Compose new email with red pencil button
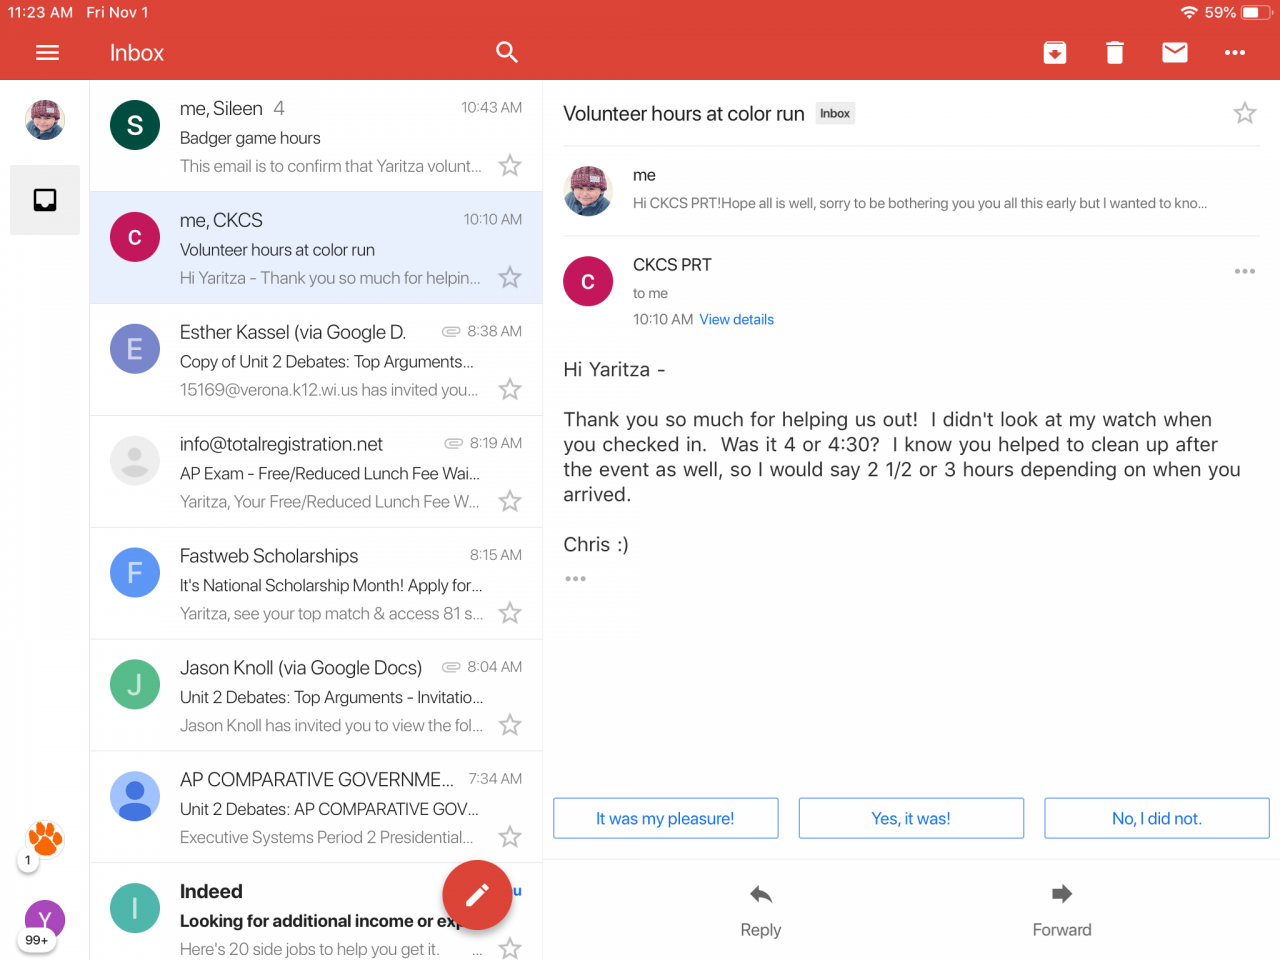The image size is (1280, 960). pos(477,895)
